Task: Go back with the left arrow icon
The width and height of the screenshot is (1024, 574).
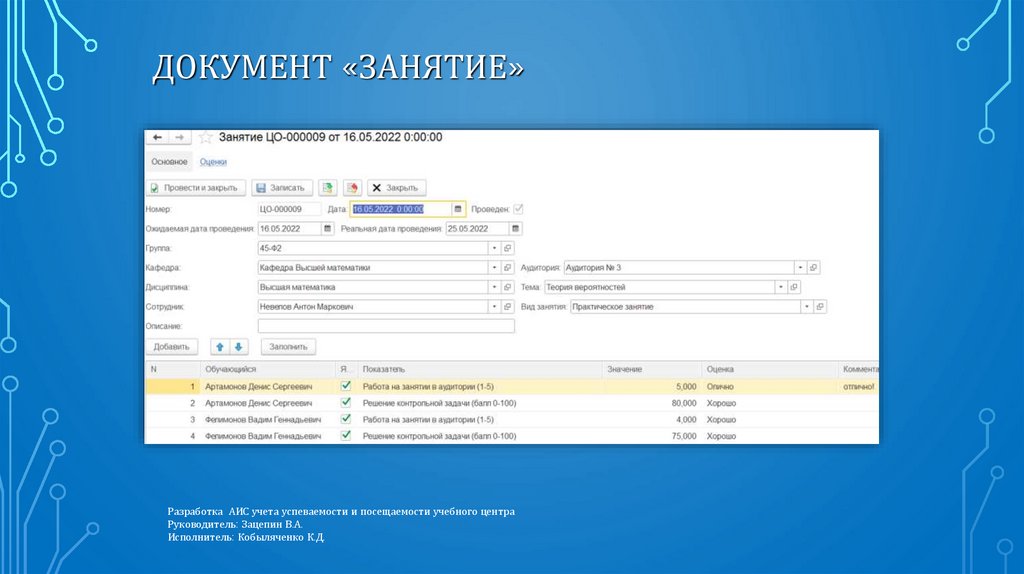Action: (x=157, y=137)
